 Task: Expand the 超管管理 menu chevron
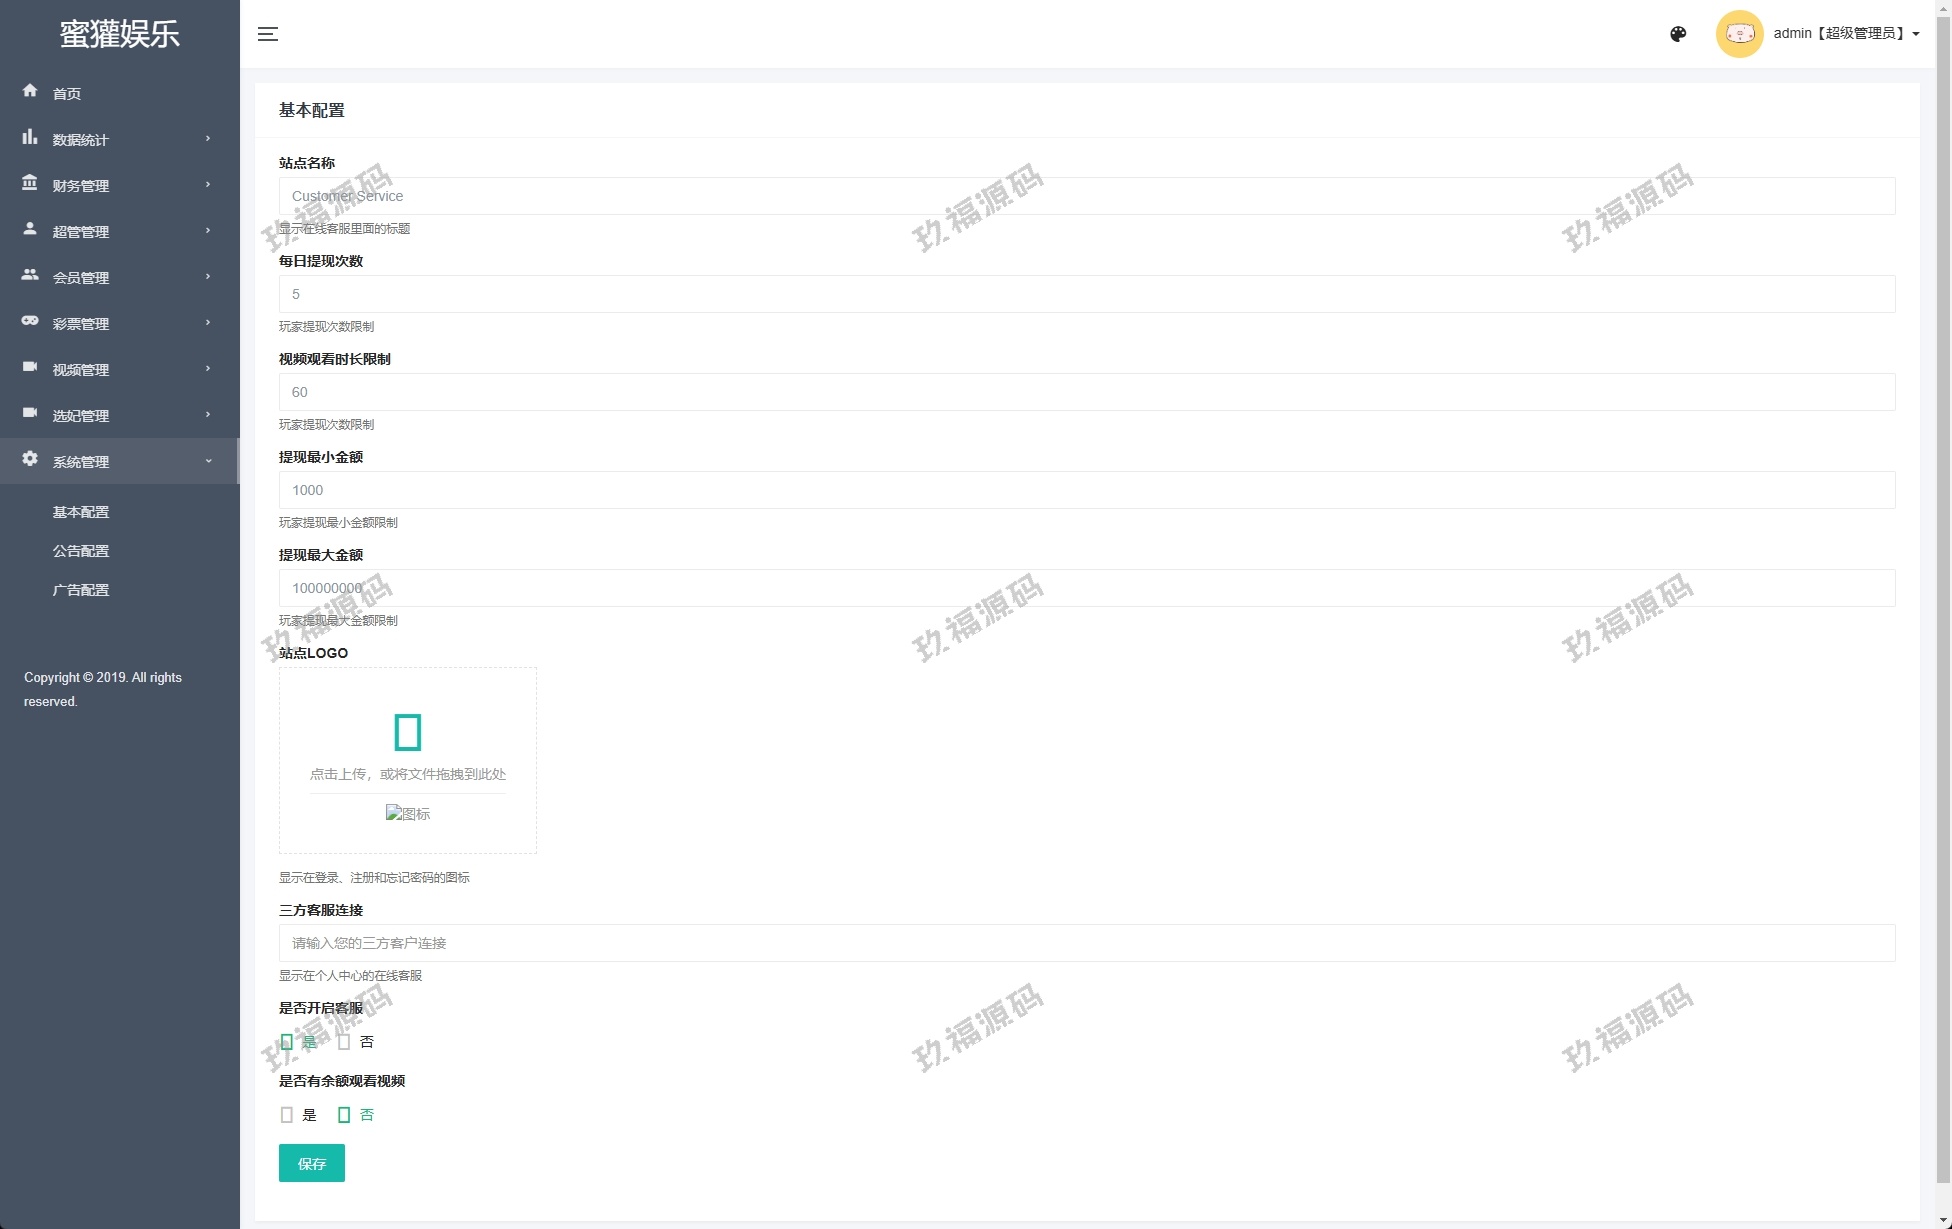point(208,231)
